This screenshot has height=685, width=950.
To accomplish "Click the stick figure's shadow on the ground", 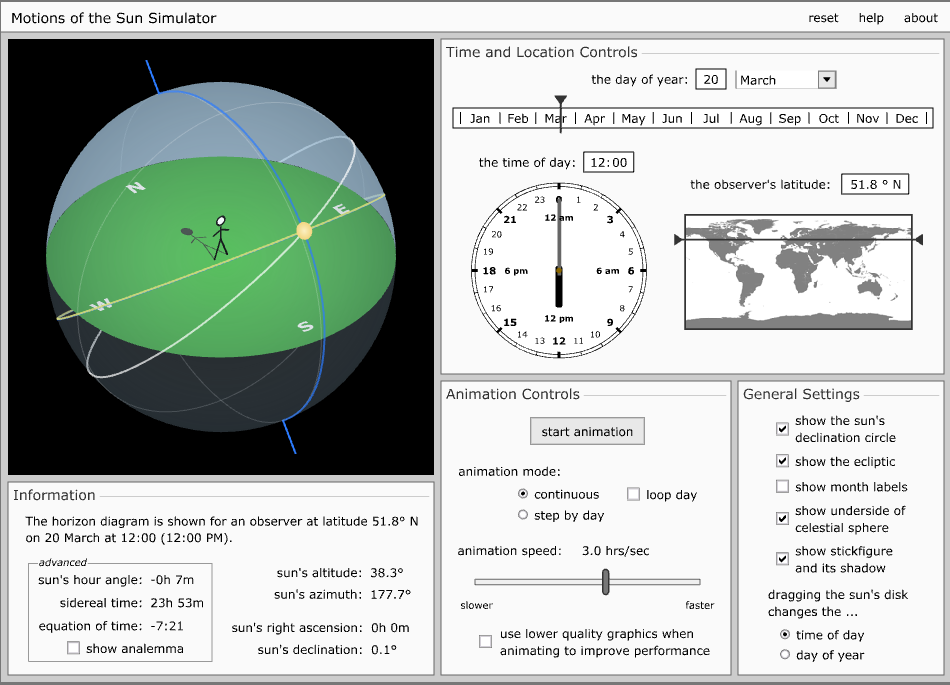I will tap(195, 239).
